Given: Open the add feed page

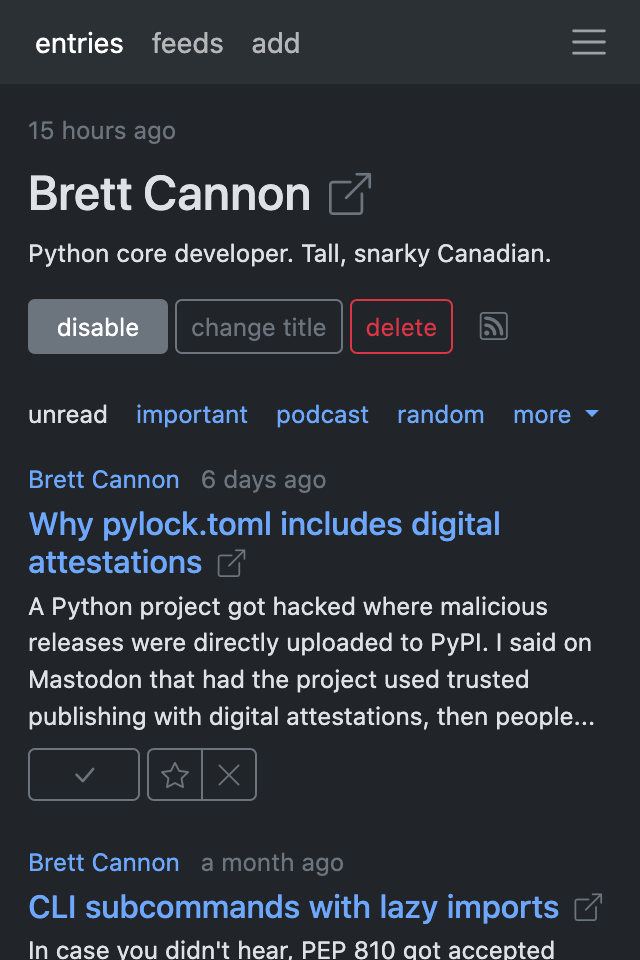Looking at the screenshot, I should point(275,43).
